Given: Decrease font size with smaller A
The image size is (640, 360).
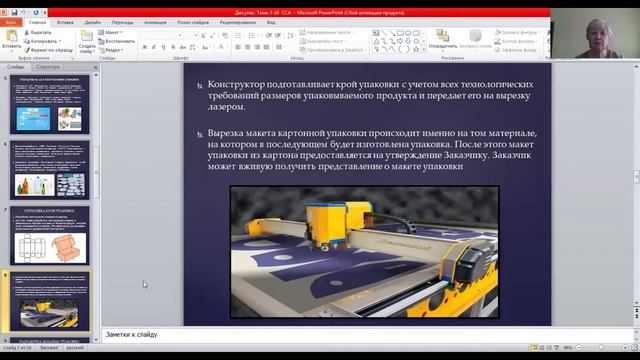Looking at the screenshot, I should tap(212, 36).
